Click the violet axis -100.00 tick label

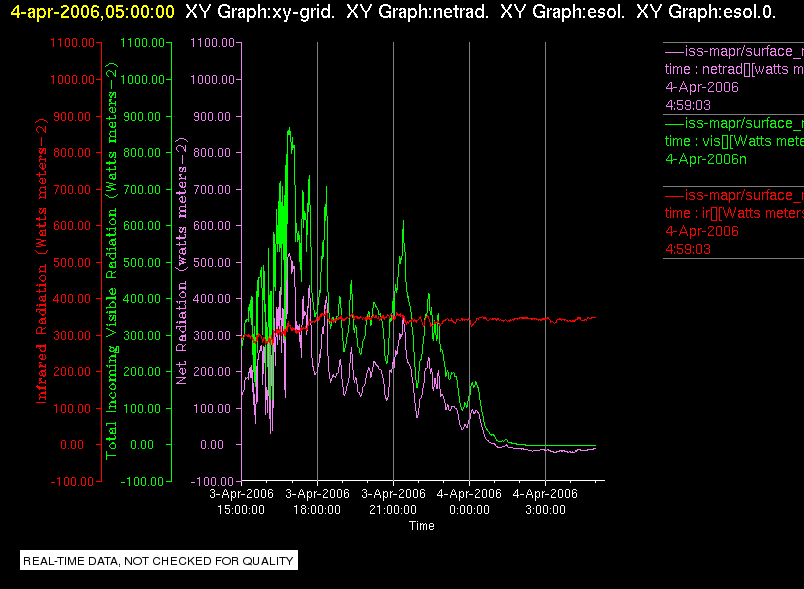click(x=212, y=482)
